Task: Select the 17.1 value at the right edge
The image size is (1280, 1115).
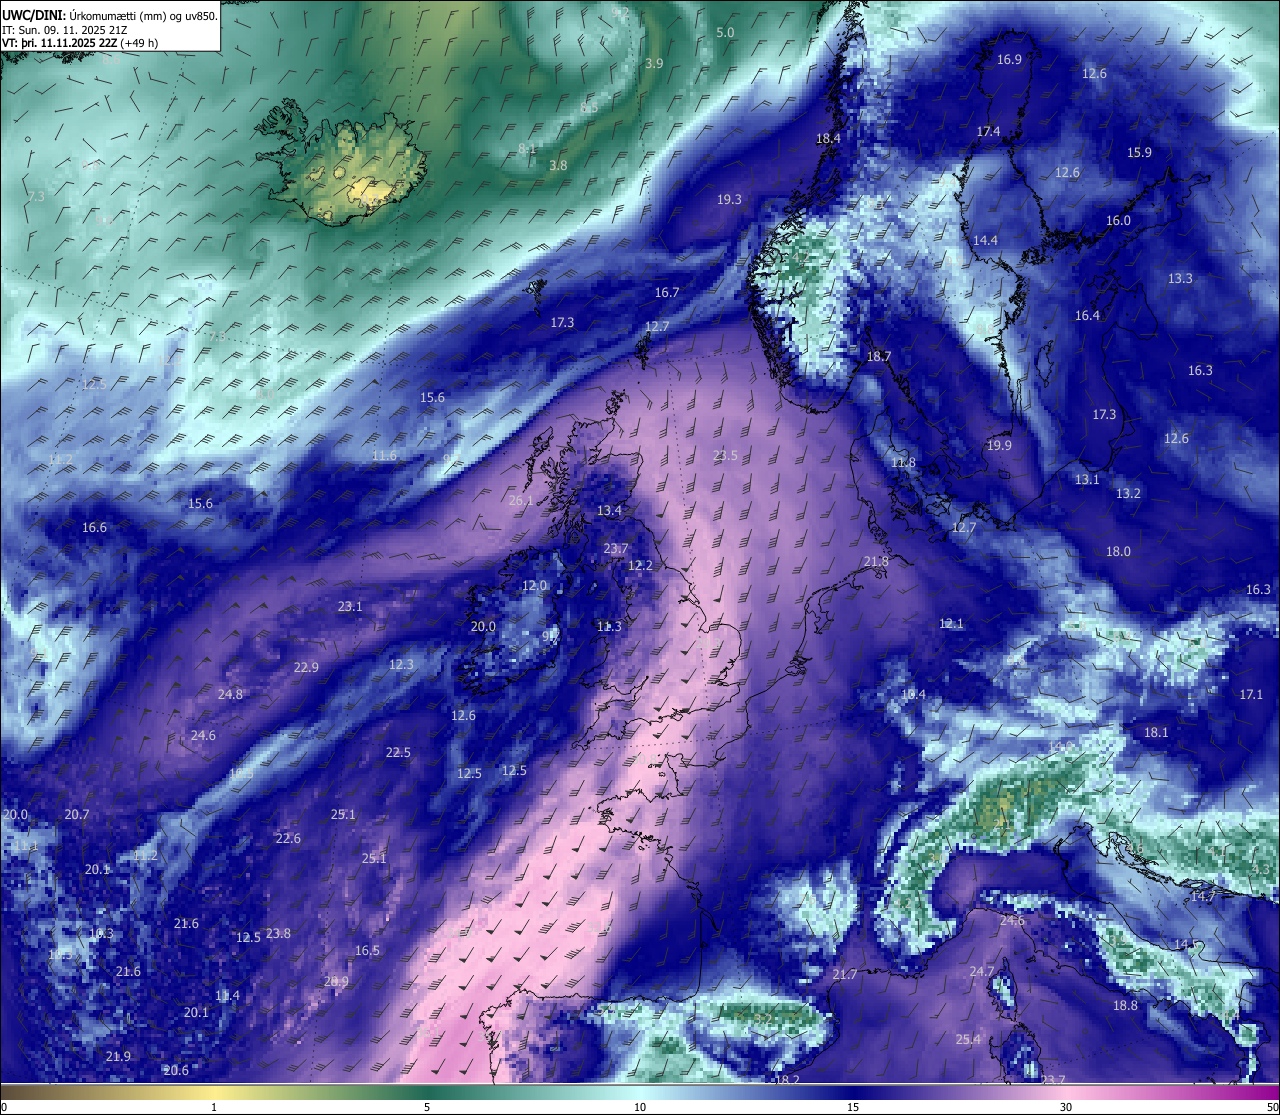Action: pyautogui.click(x=1251, y=694)
